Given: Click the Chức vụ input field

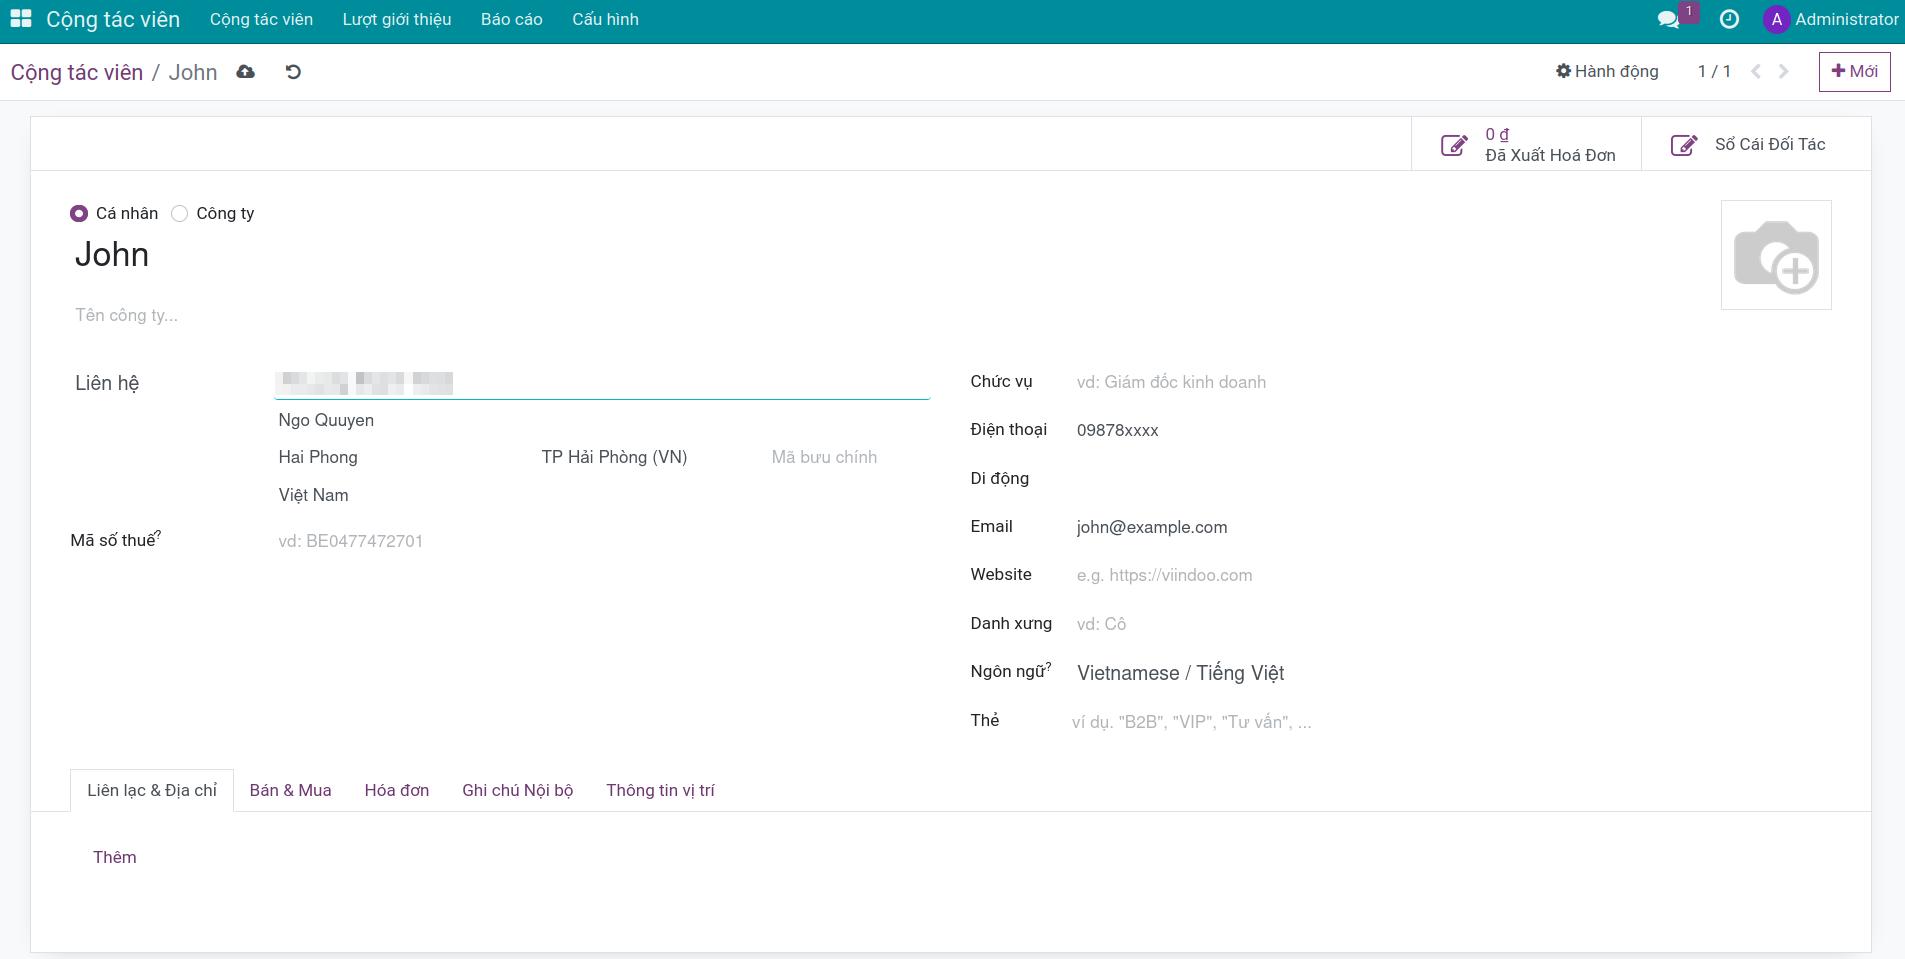Looking at the screenshot, I should (1452, 382).
